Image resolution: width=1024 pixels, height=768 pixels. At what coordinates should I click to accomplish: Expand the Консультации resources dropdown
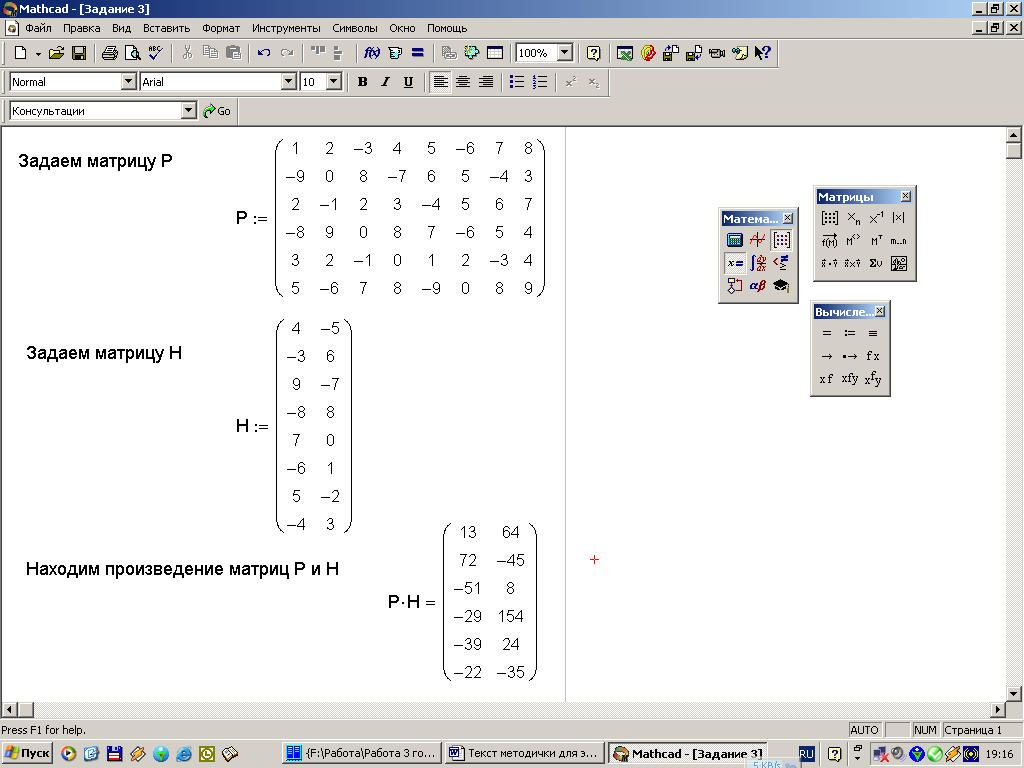(x=189, y=110)
